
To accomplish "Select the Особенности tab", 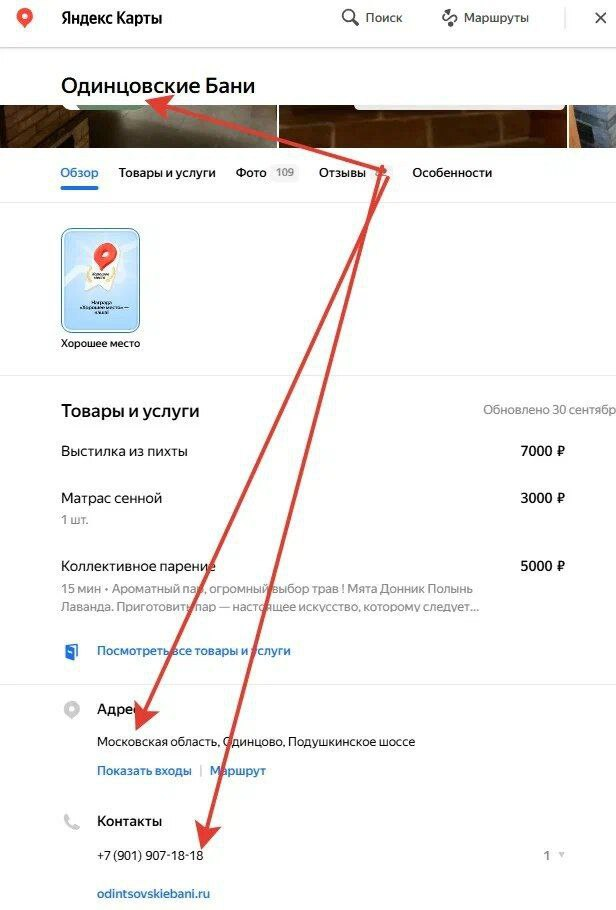I will point(452,172).
